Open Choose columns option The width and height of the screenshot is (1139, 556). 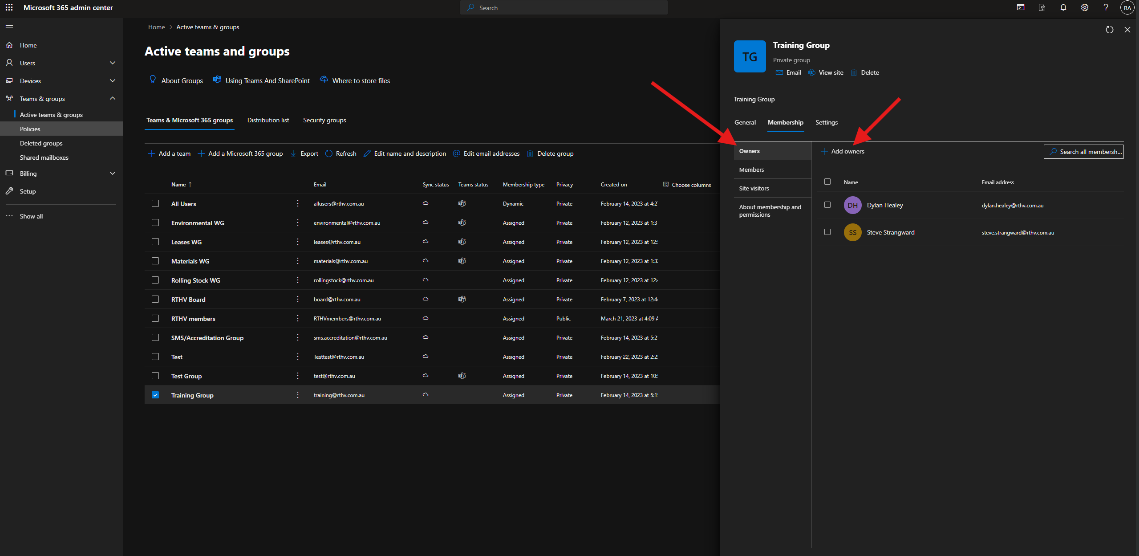686,185
